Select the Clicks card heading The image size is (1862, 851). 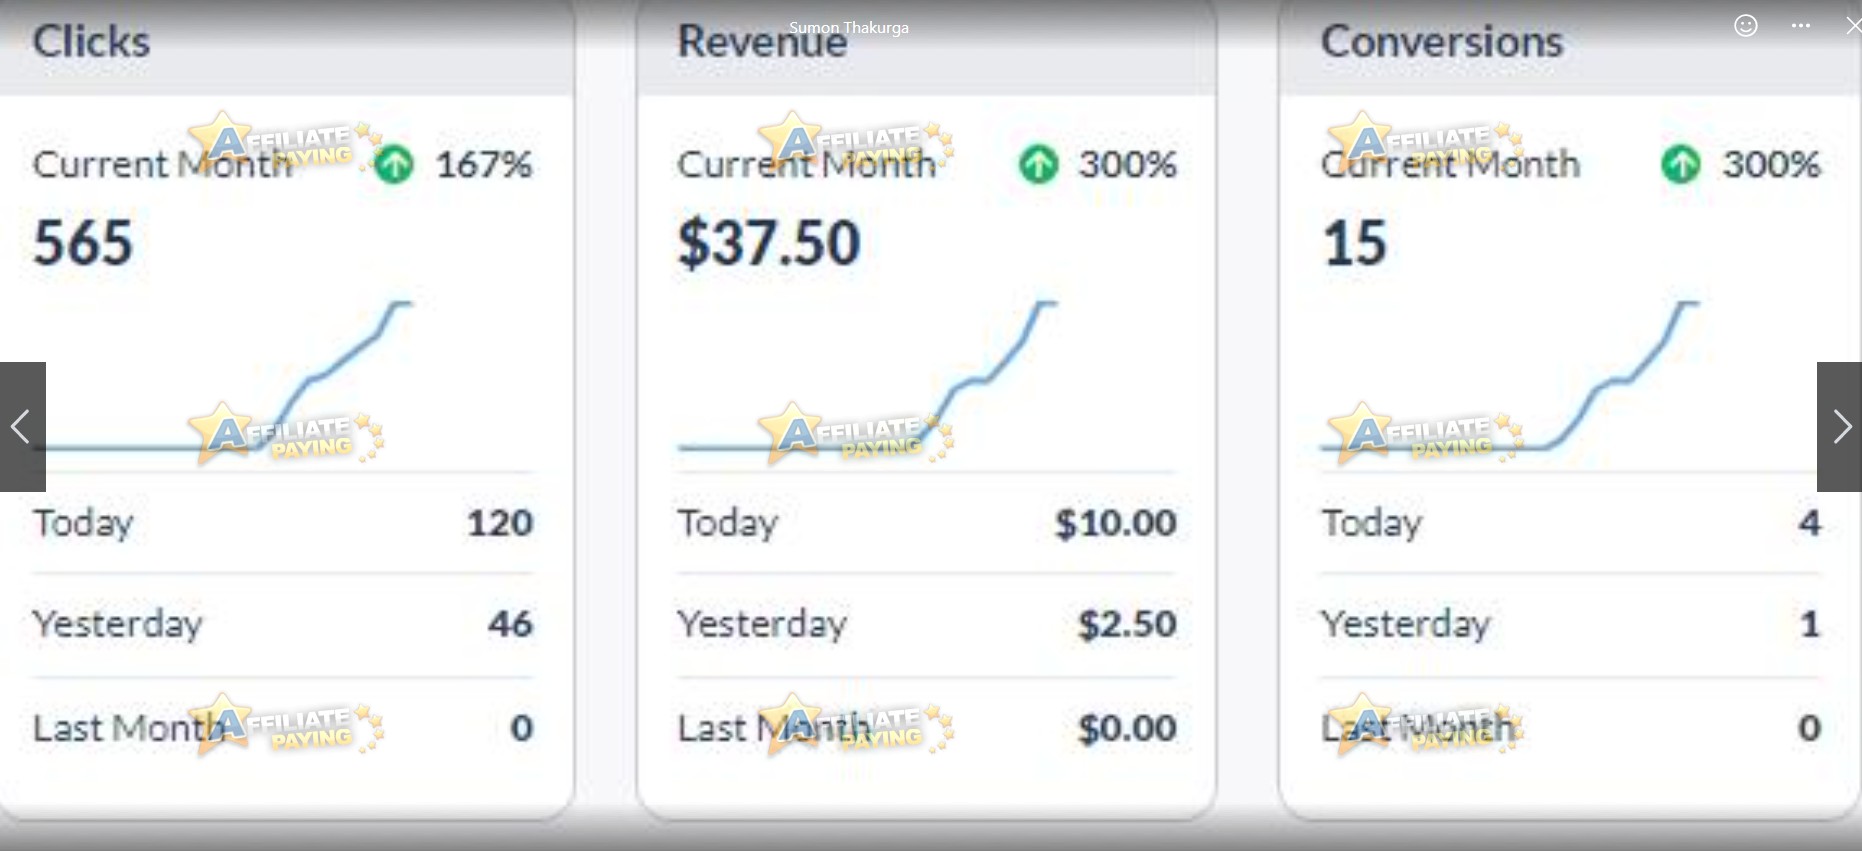[91, 42]
